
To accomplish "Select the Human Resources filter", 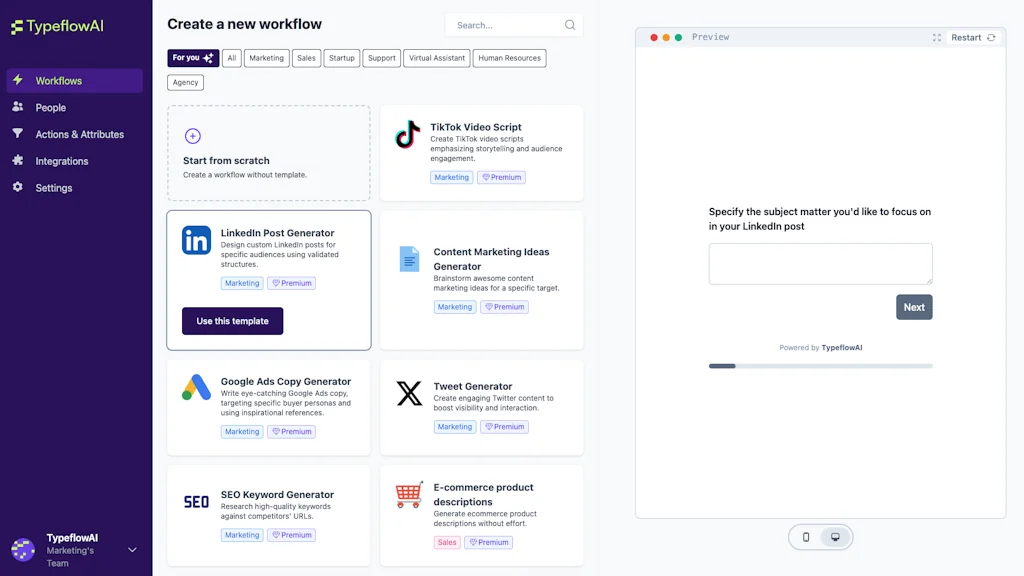I will pos(509,58).
